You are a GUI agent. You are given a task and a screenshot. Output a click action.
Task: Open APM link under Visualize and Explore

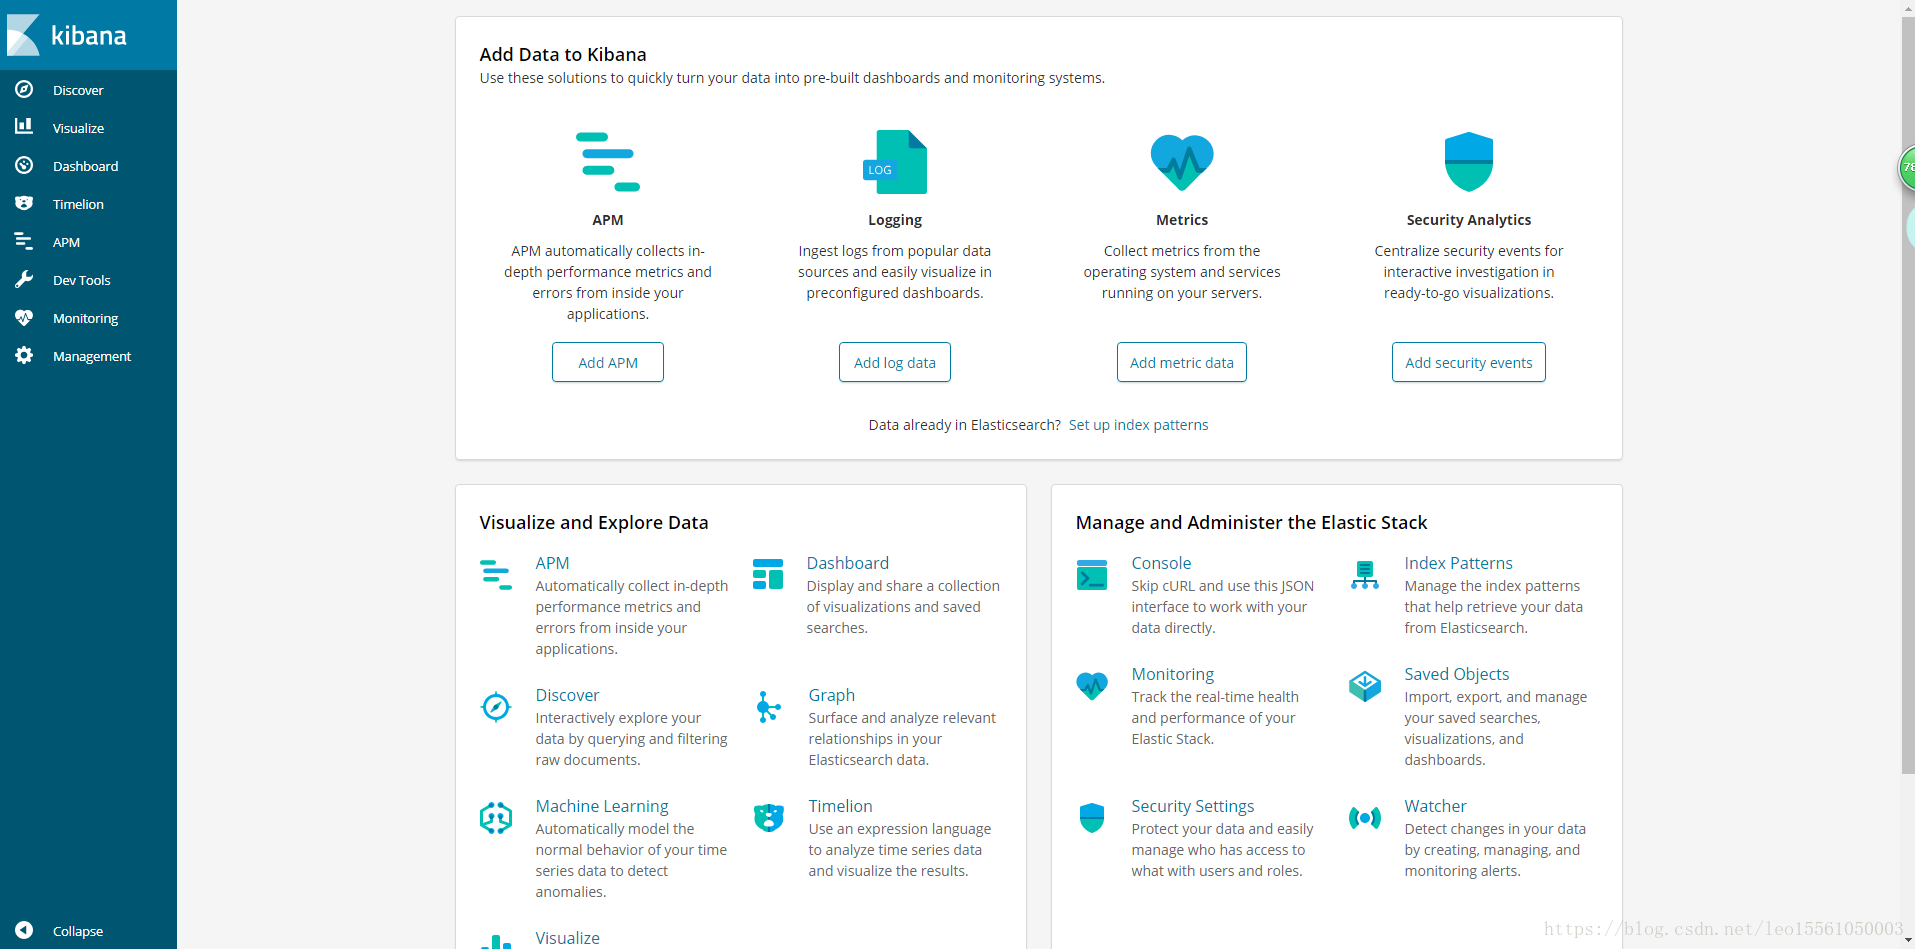(552, 563)
